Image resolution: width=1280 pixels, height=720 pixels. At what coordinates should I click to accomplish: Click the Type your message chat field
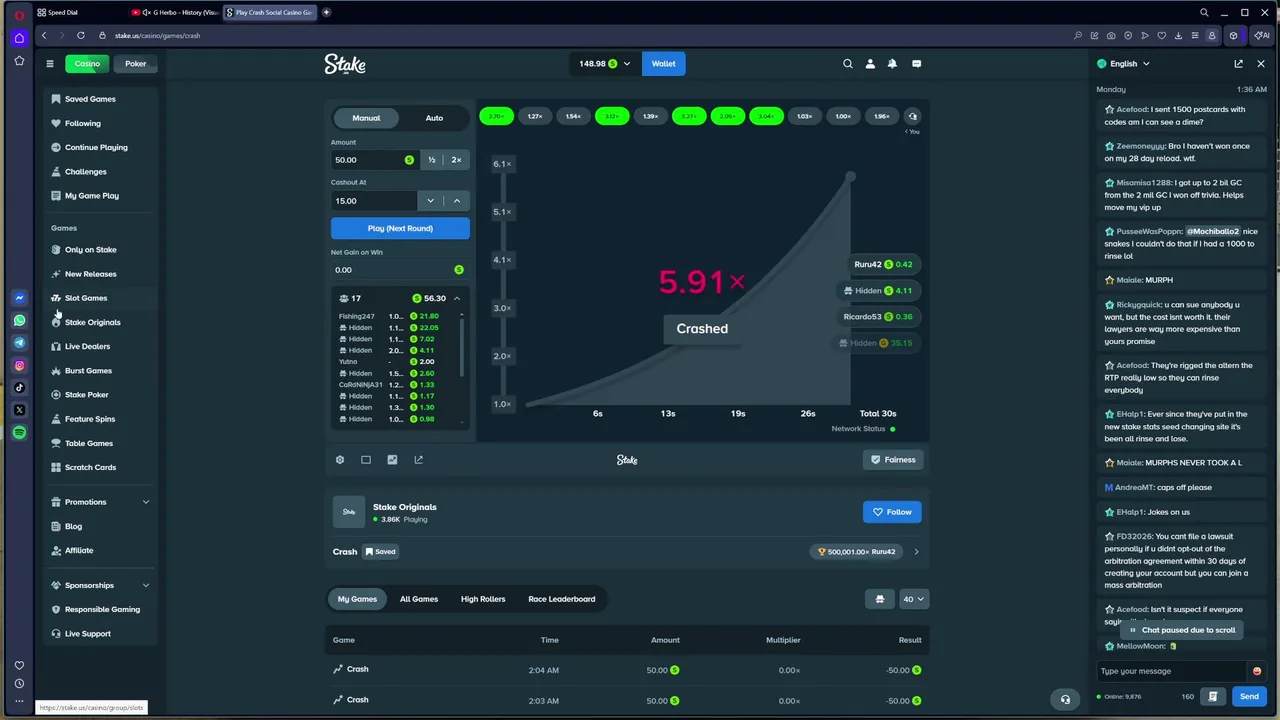[x=1172, y=671]
